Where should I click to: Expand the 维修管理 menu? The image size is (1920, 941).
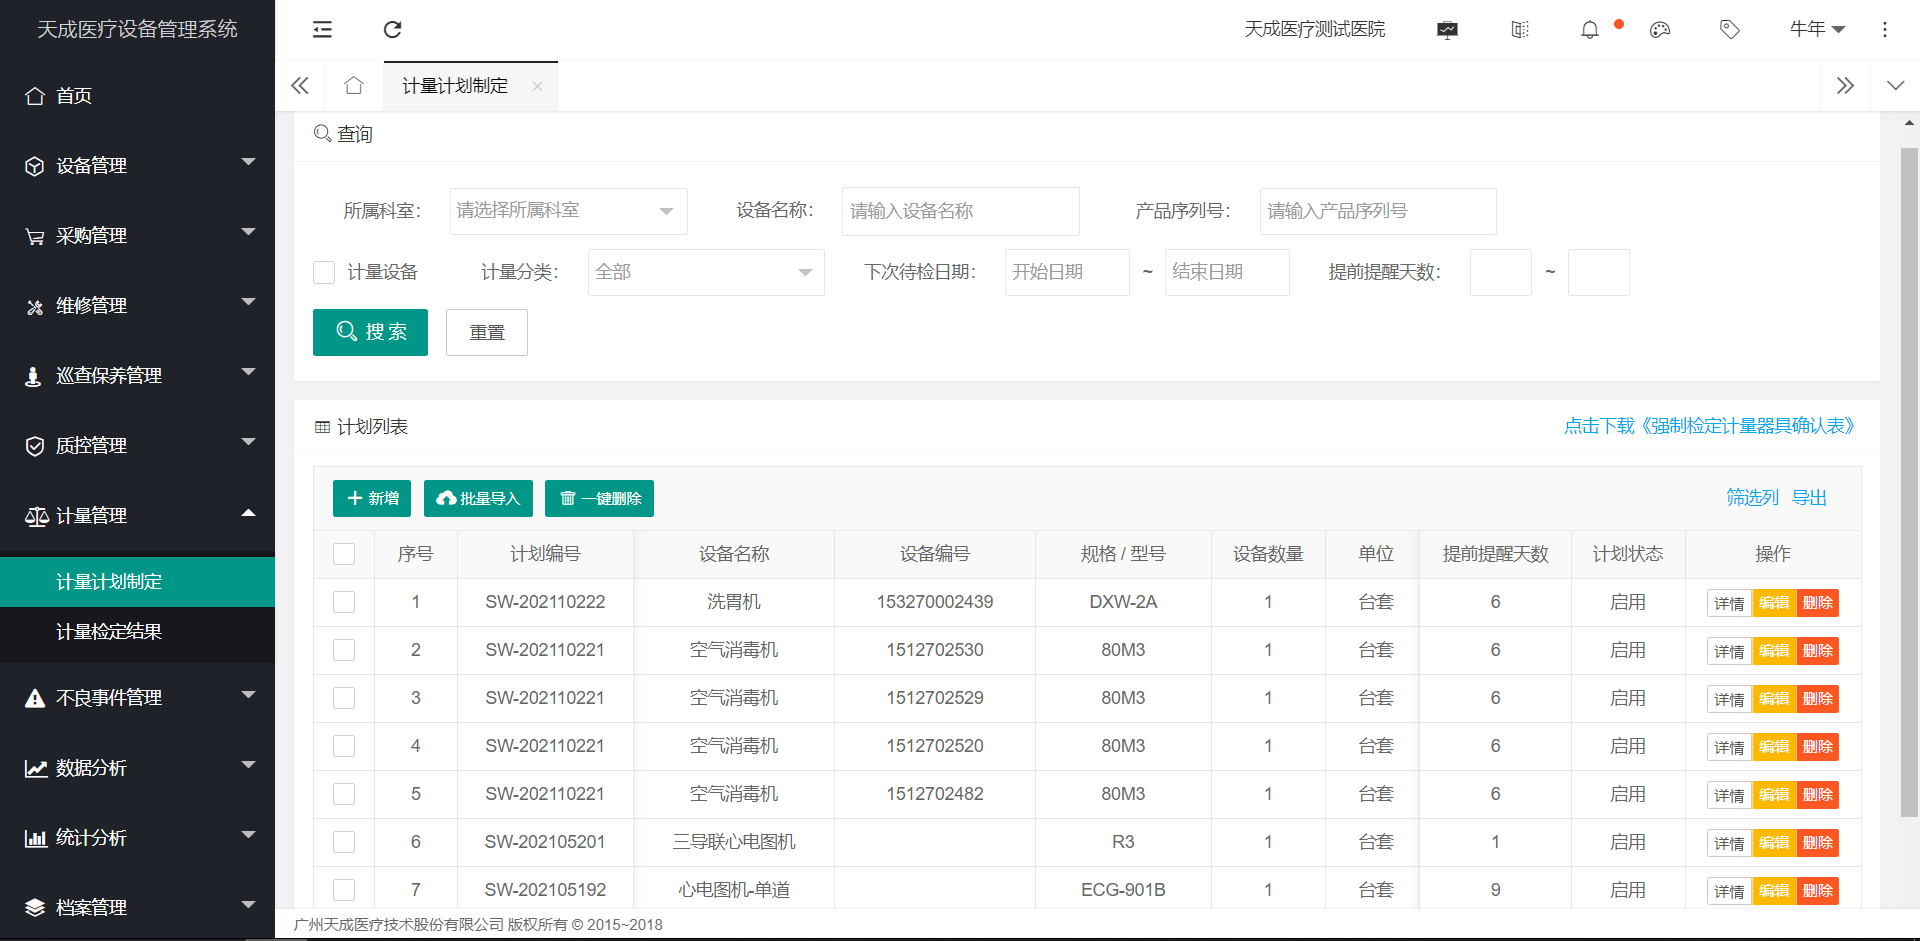click(248, 302)
